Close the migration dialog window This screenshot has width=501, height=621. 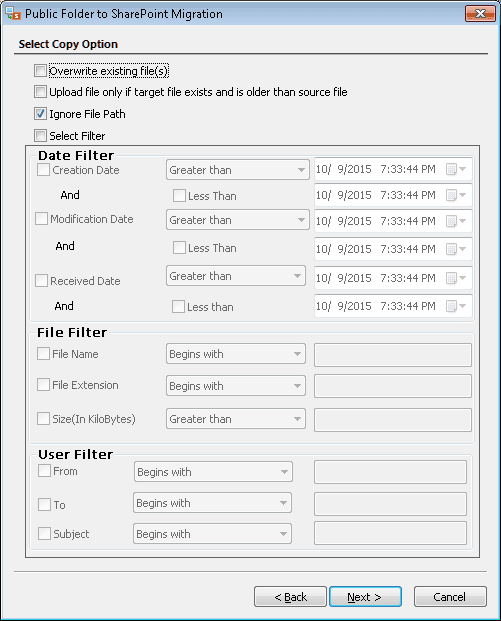coord(480,13)
